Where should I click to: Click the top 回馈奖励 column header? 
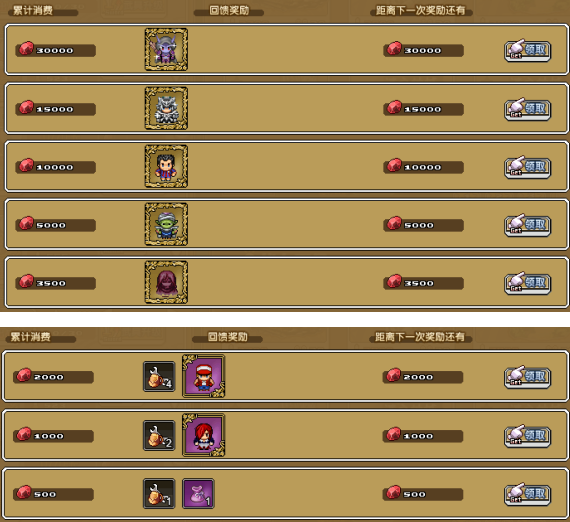(x=229, y=11)
